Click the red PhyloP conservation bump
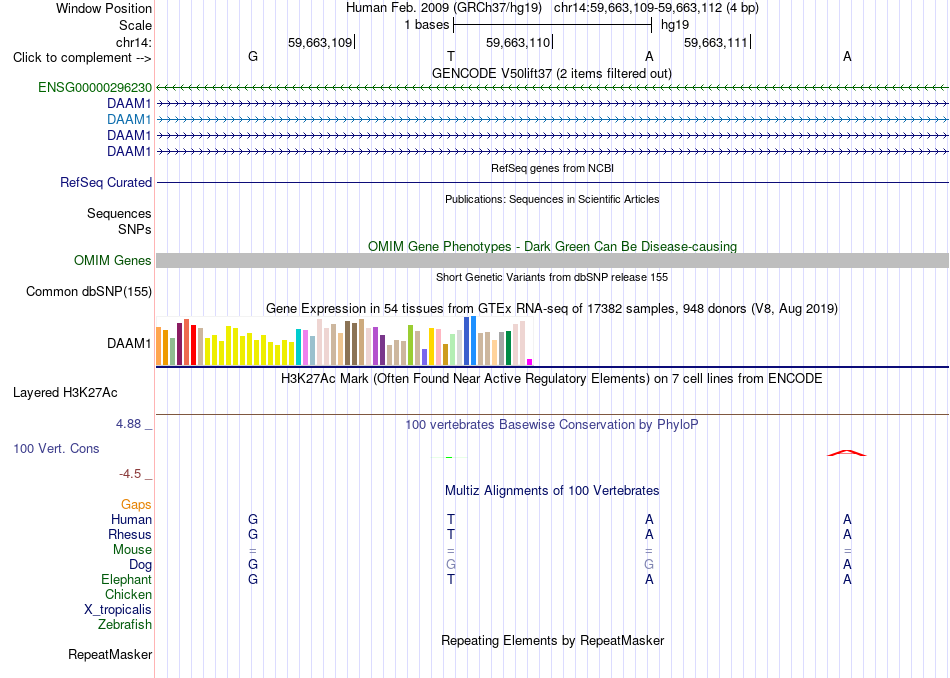This screenshot has width=950, height=678. coord(847,453)
